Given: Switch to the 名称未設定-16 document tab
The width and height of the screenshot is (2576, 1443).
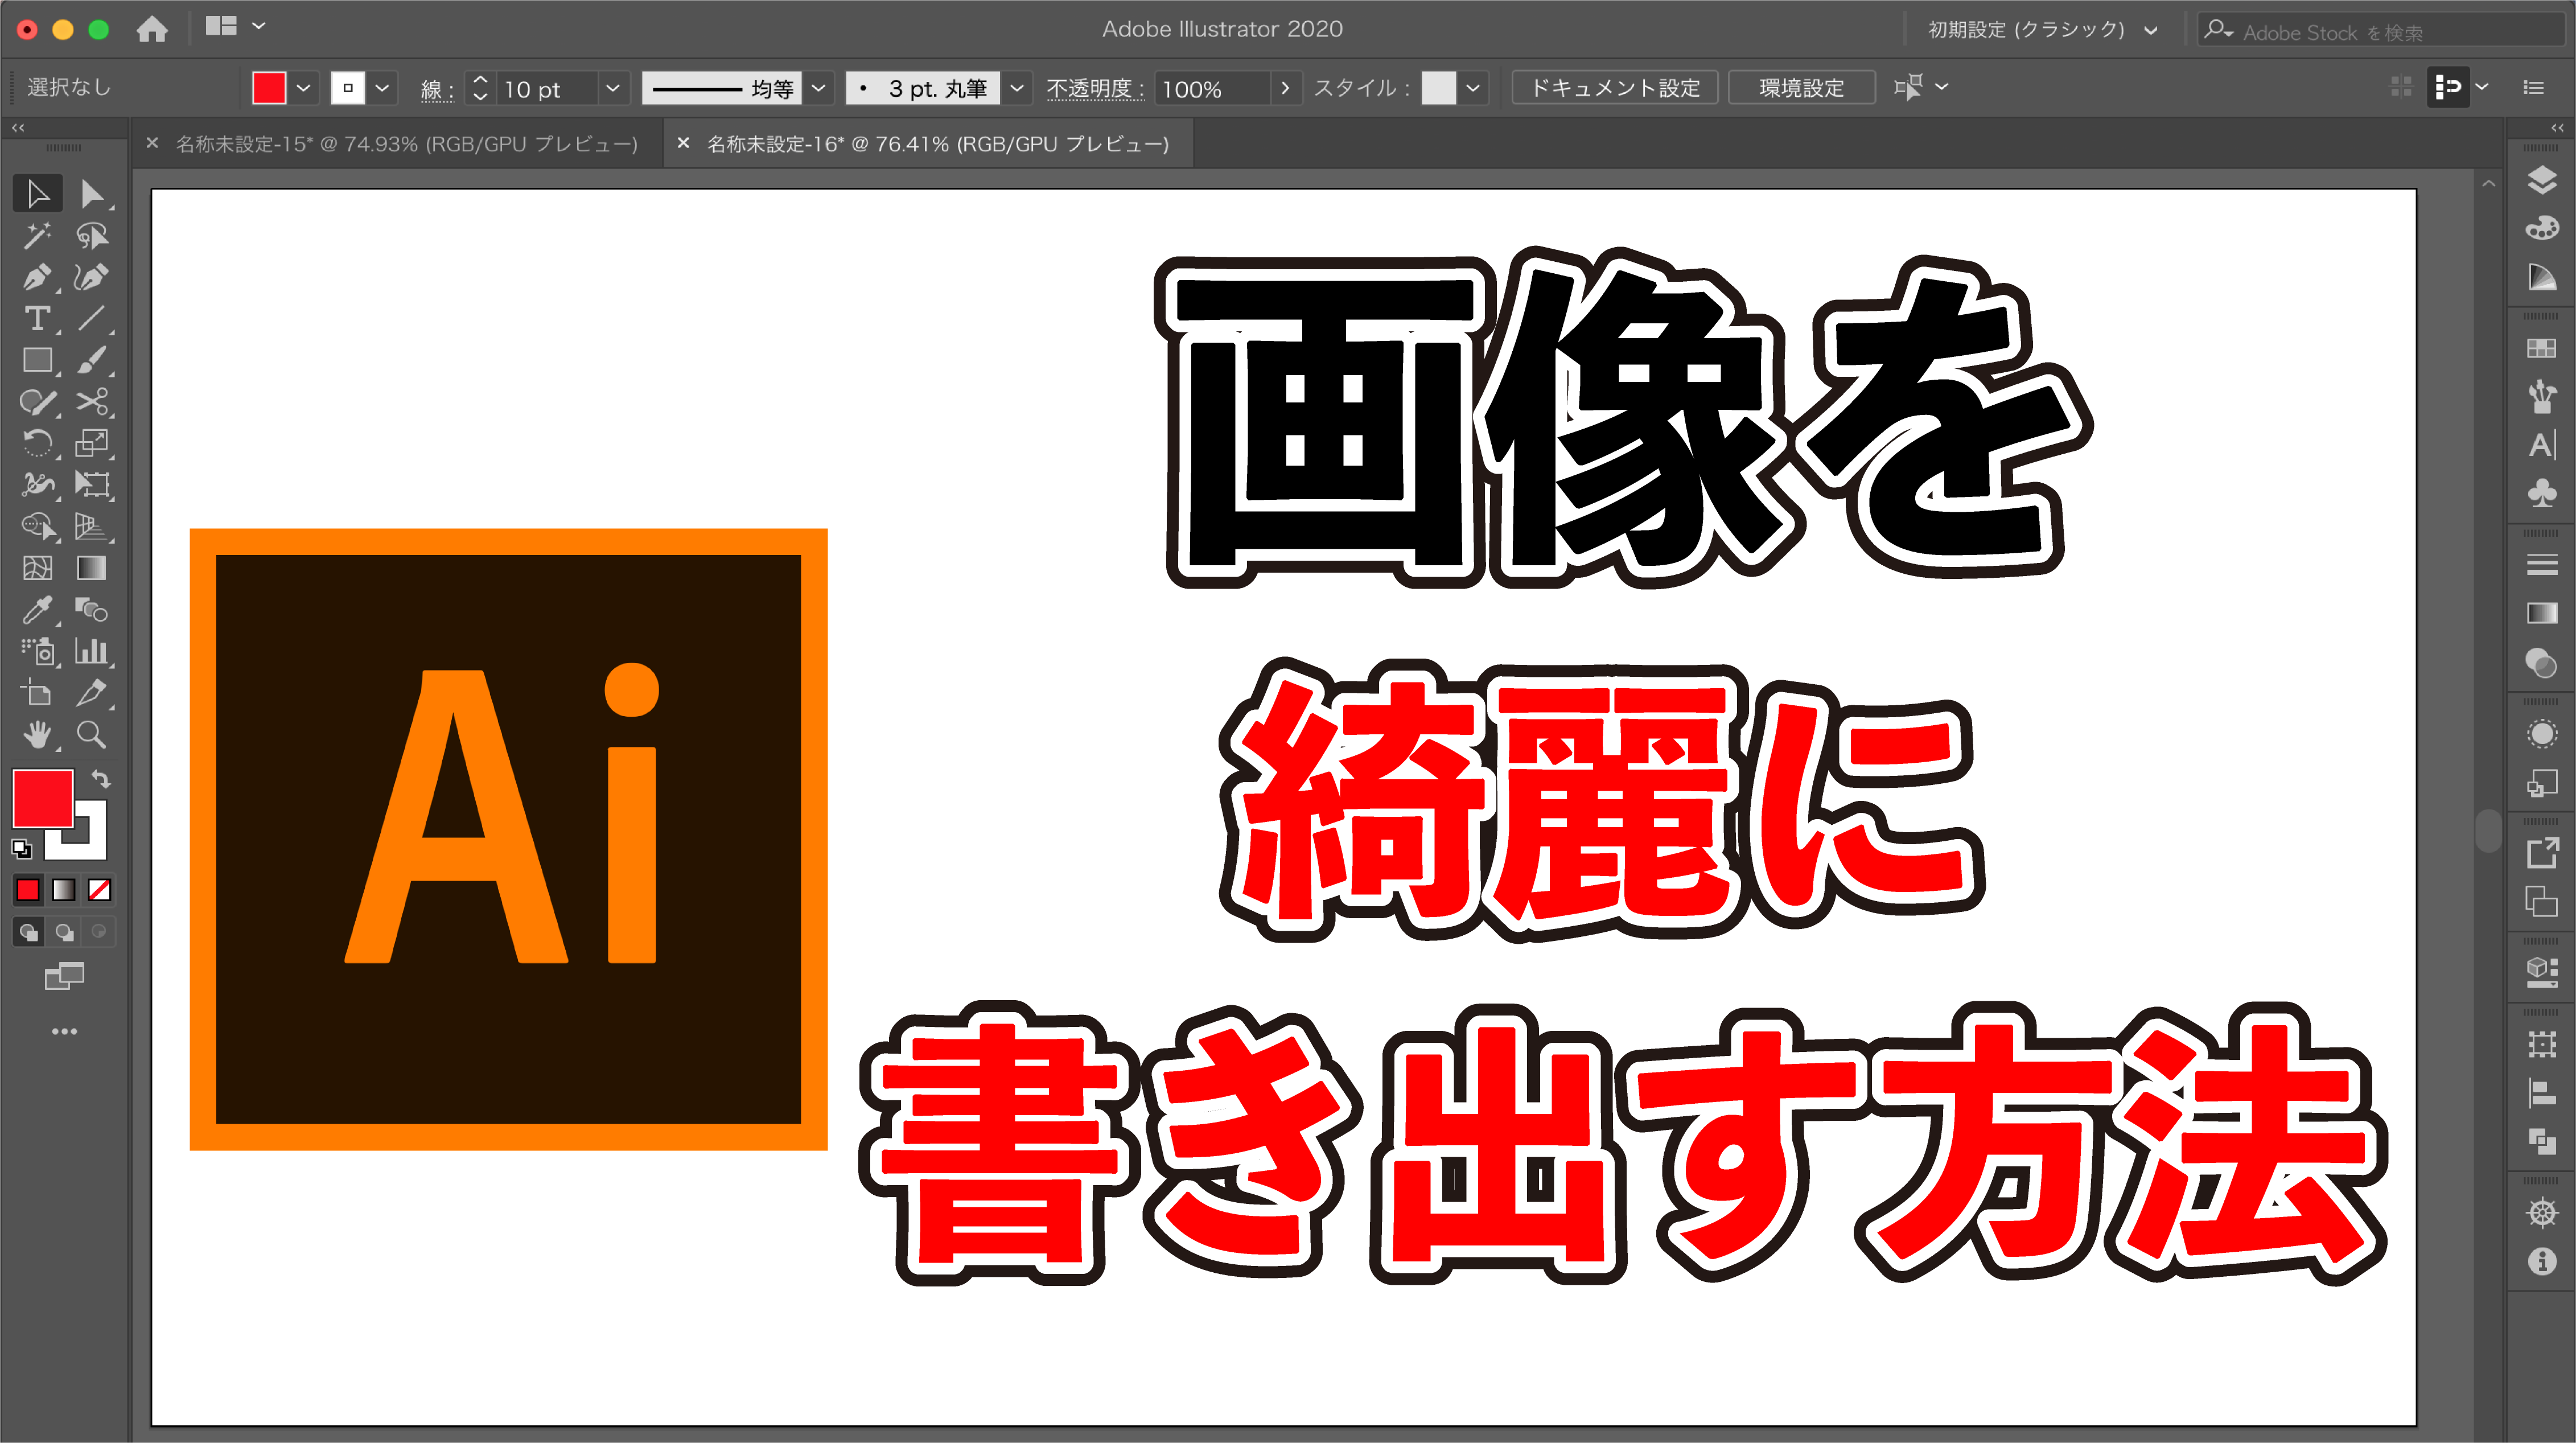Looking at the screenshot, I should coord(938,144).
